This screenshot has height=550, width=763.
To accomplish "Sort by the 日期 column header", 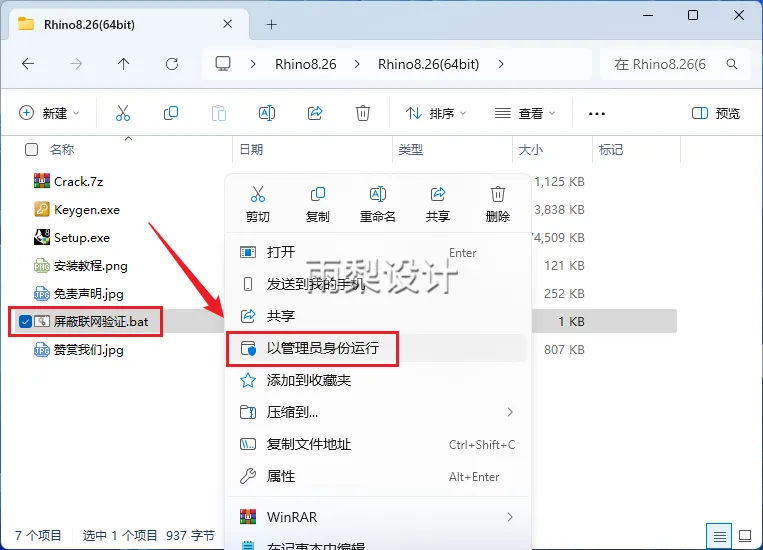I will 251,149.
